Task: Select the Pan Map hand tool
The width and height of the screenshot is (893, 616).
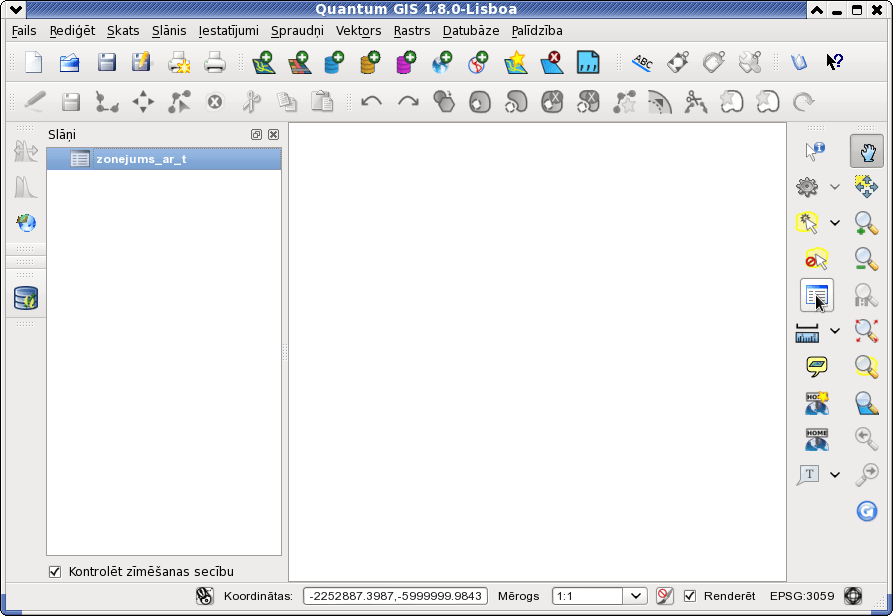Action: 867,151
